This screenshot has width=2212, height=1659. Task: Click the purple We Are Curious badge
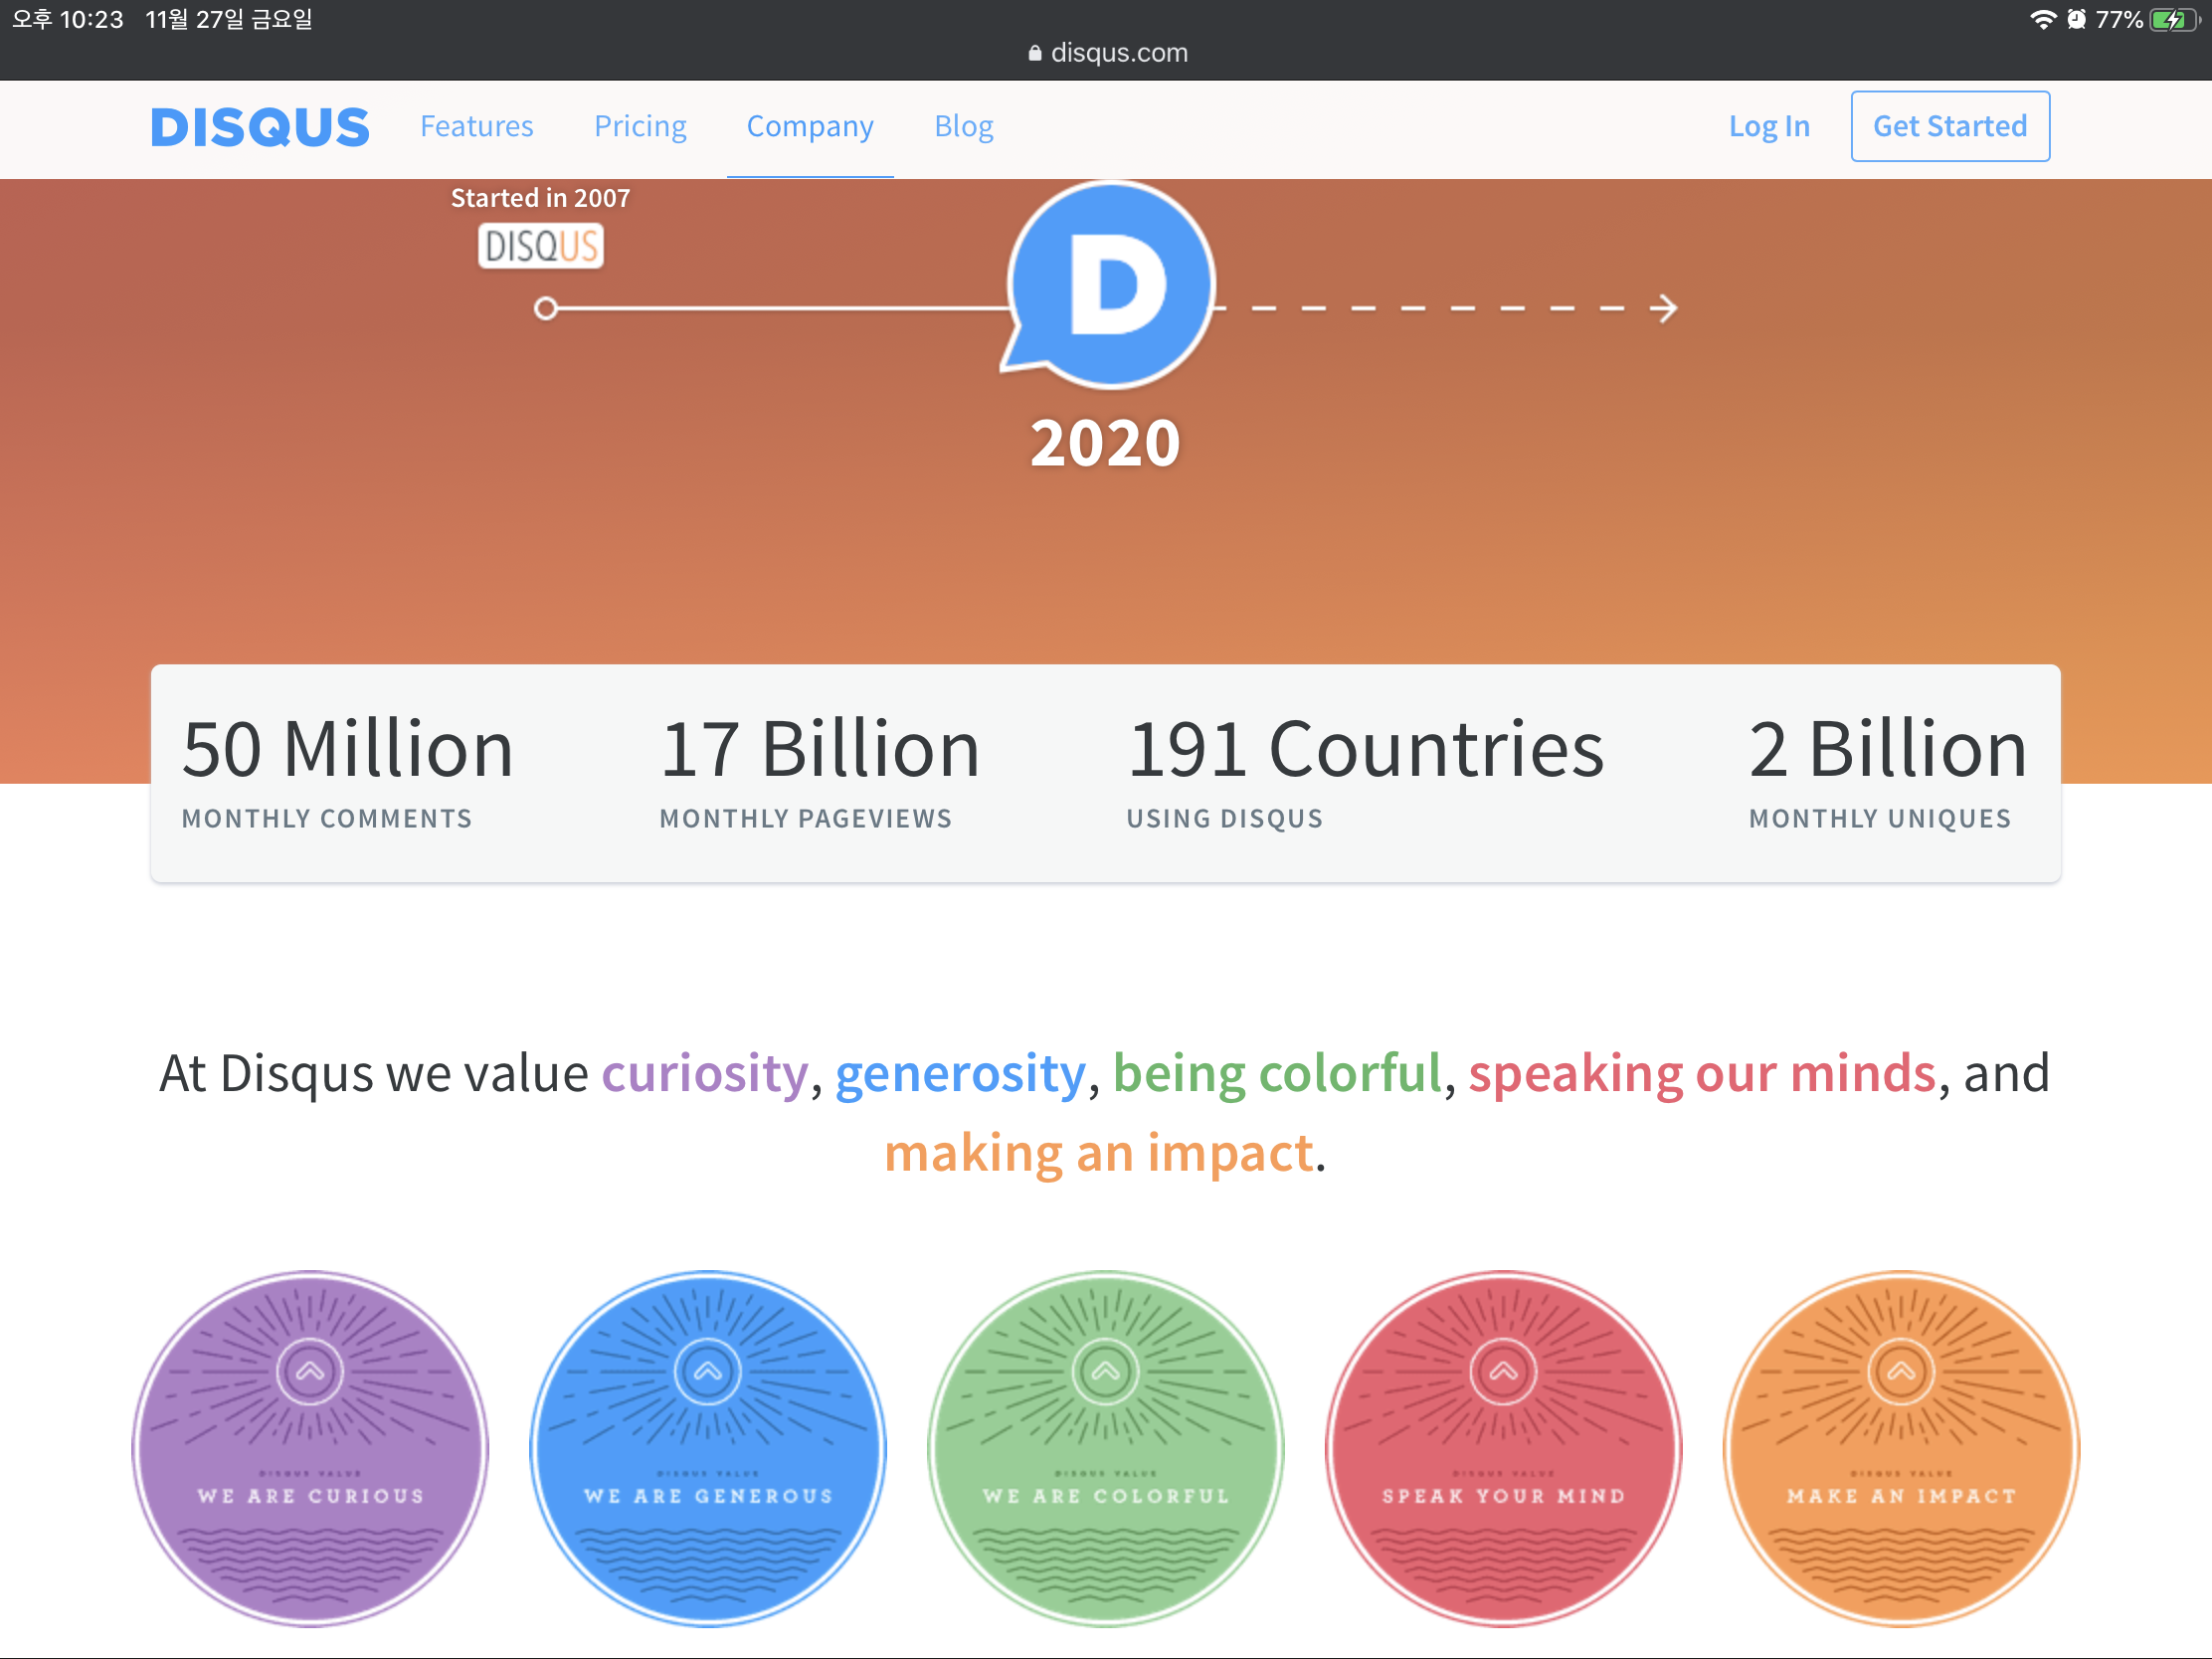click(x=310, y=1447)
